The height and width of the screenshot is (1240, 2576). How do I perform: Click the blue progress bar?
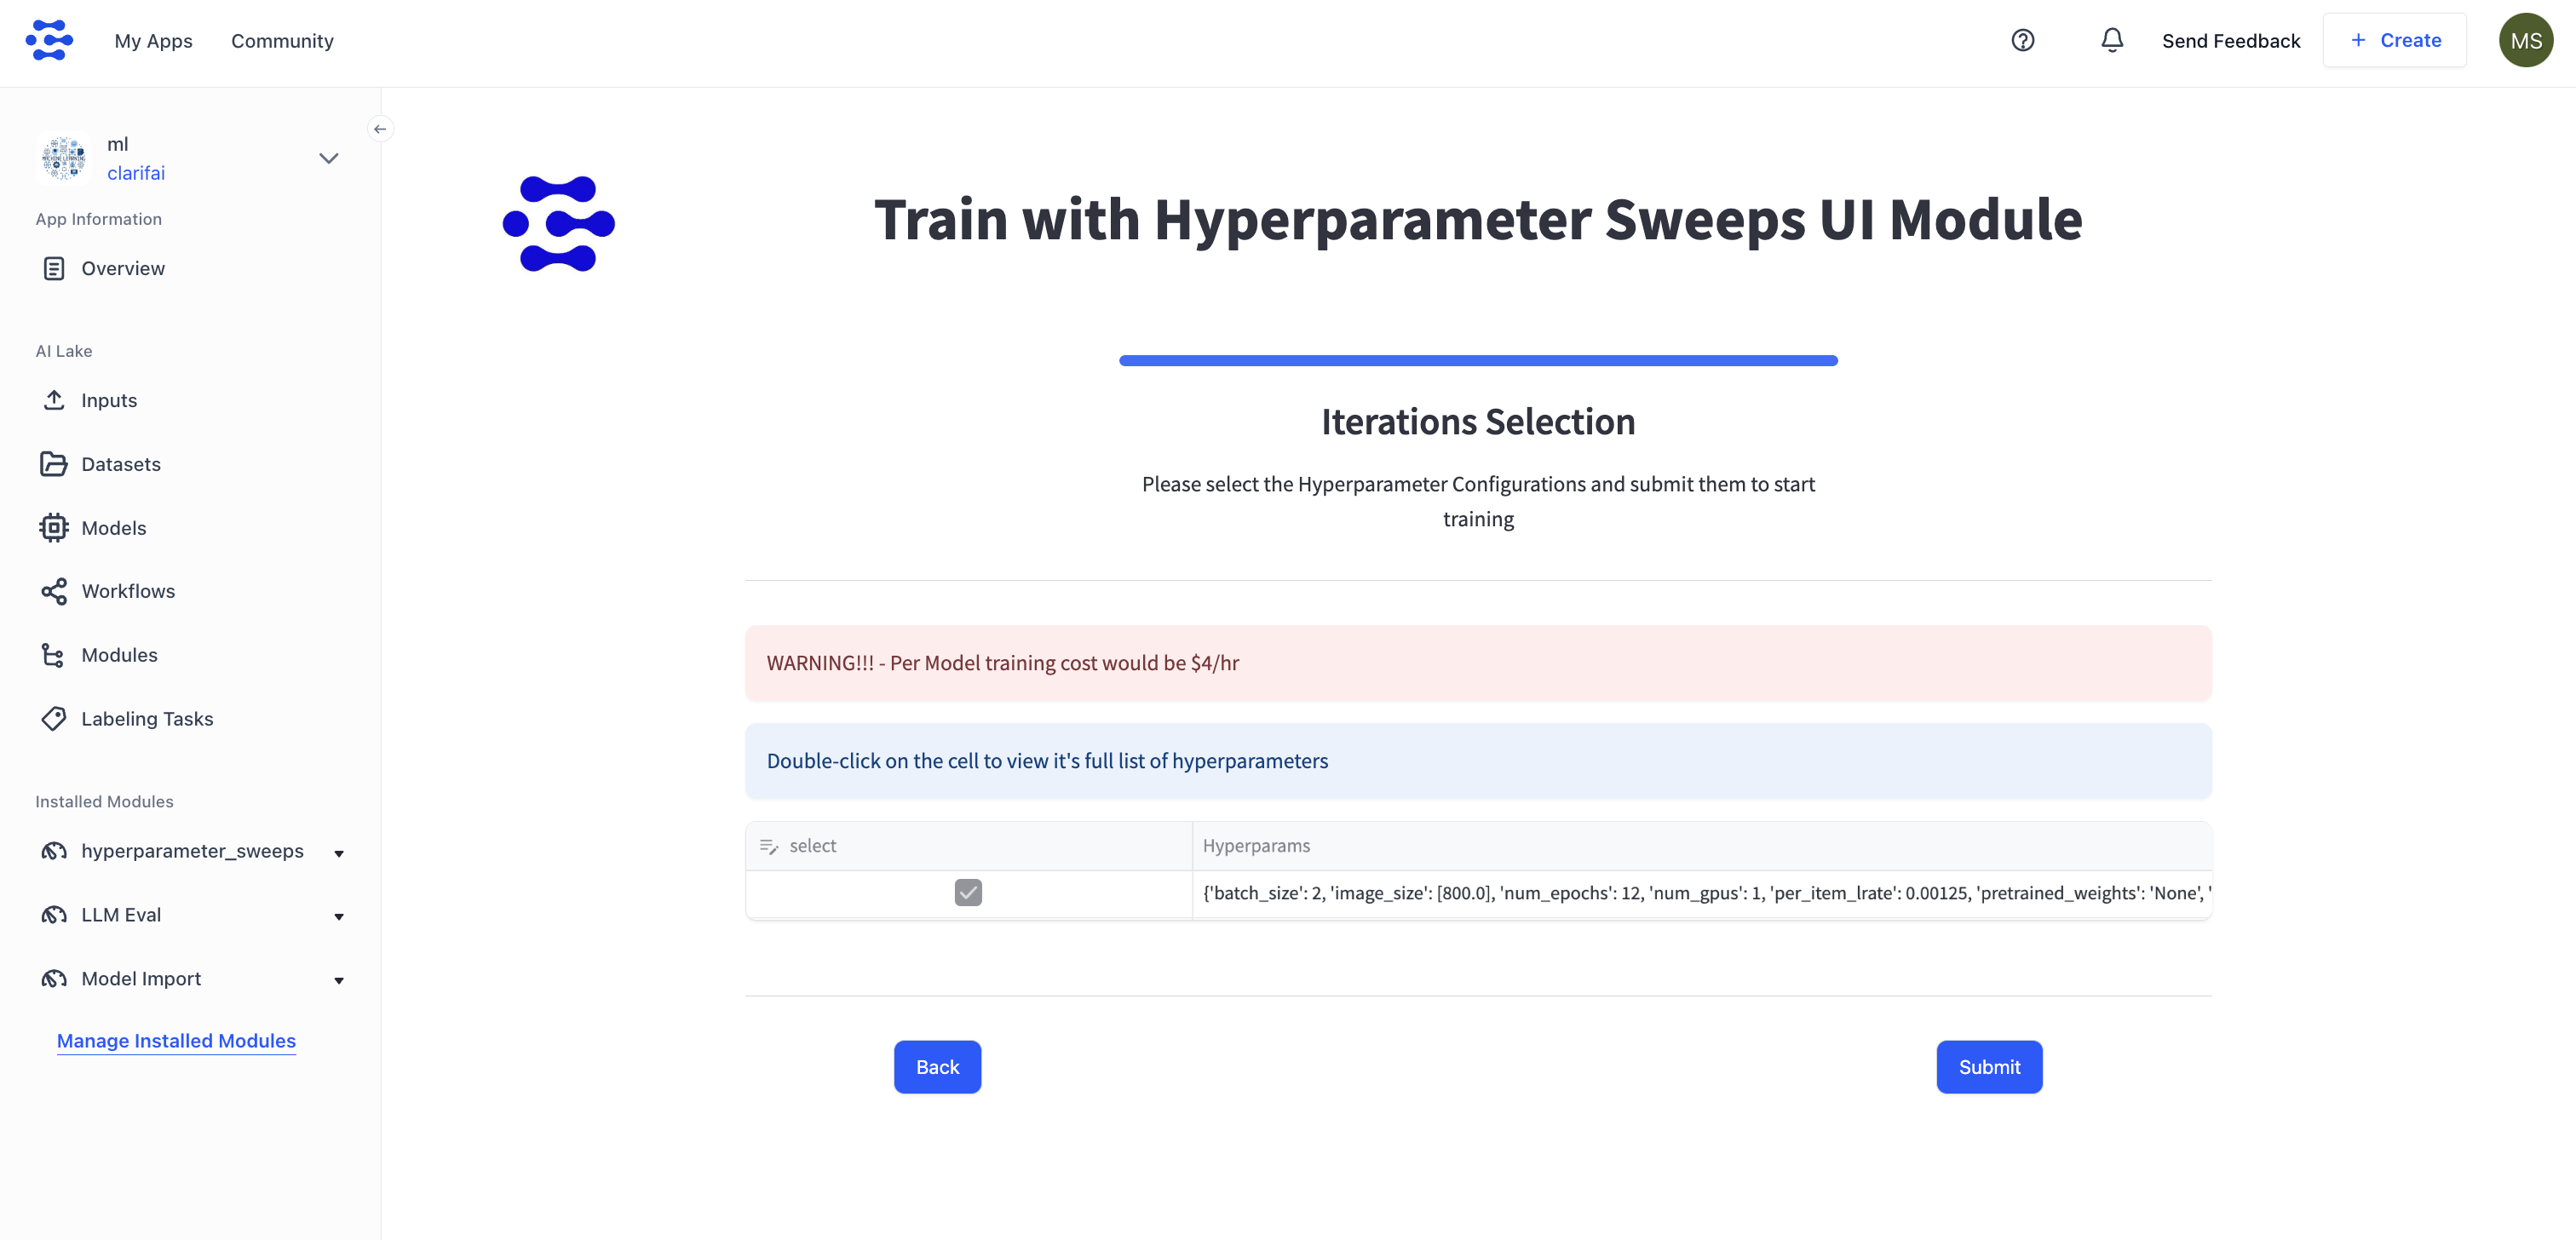point(1478,360)
